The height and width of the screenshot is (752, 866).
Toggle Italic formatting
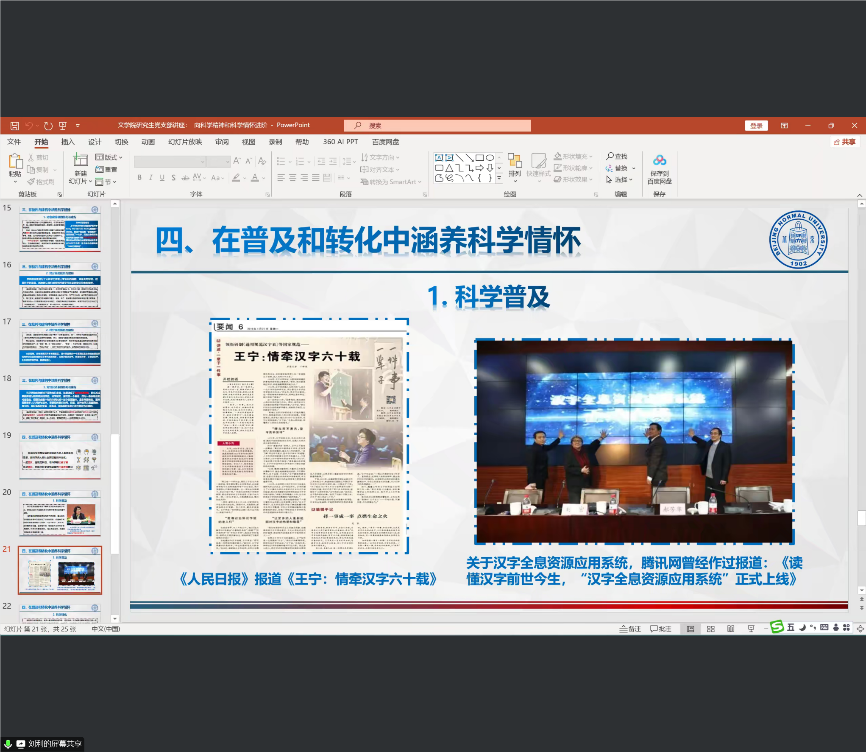[x=151, y=178]
